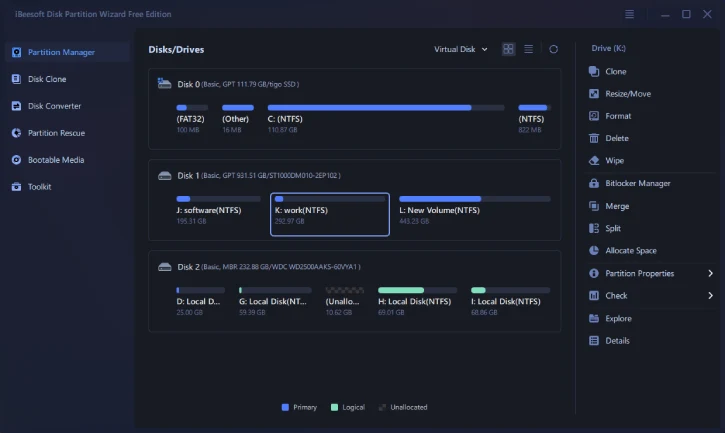Select I: Local Disk(NTFS) partition
Viewport: 725px width, 433px height.
[510, 302]
